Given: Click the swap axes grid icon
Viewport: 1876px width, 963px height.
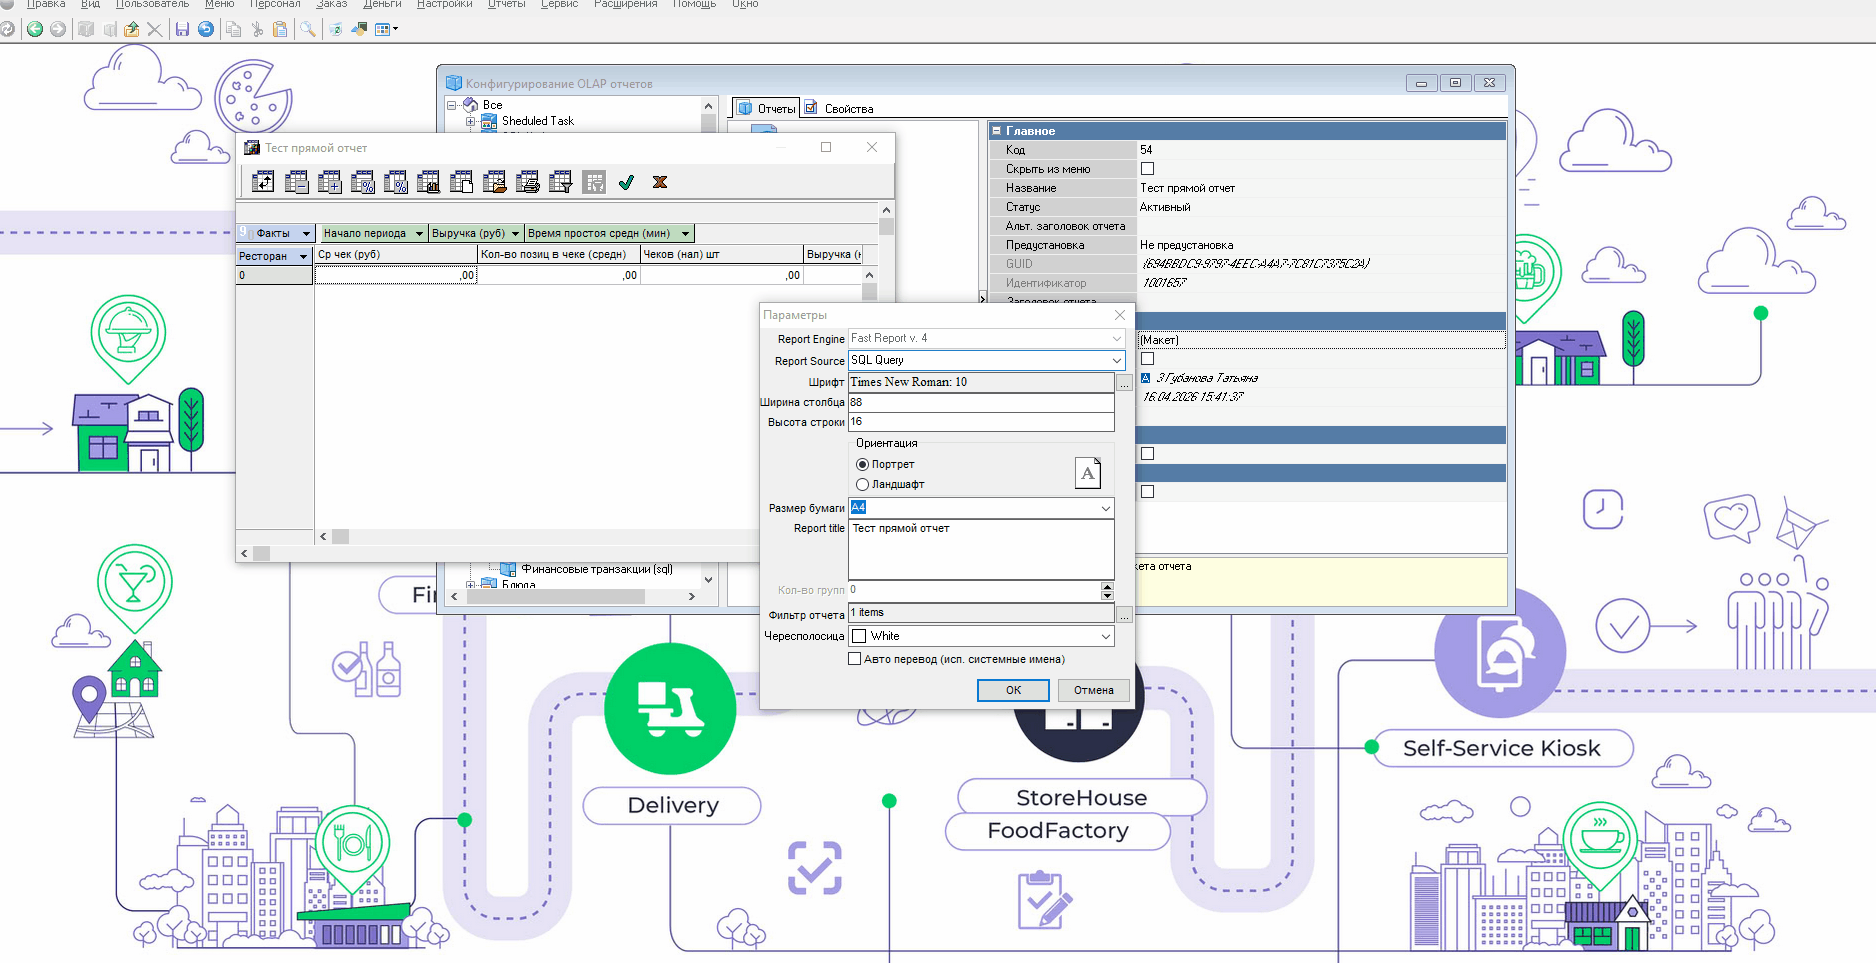Looking at the screenshot, I should click(263, 182).
